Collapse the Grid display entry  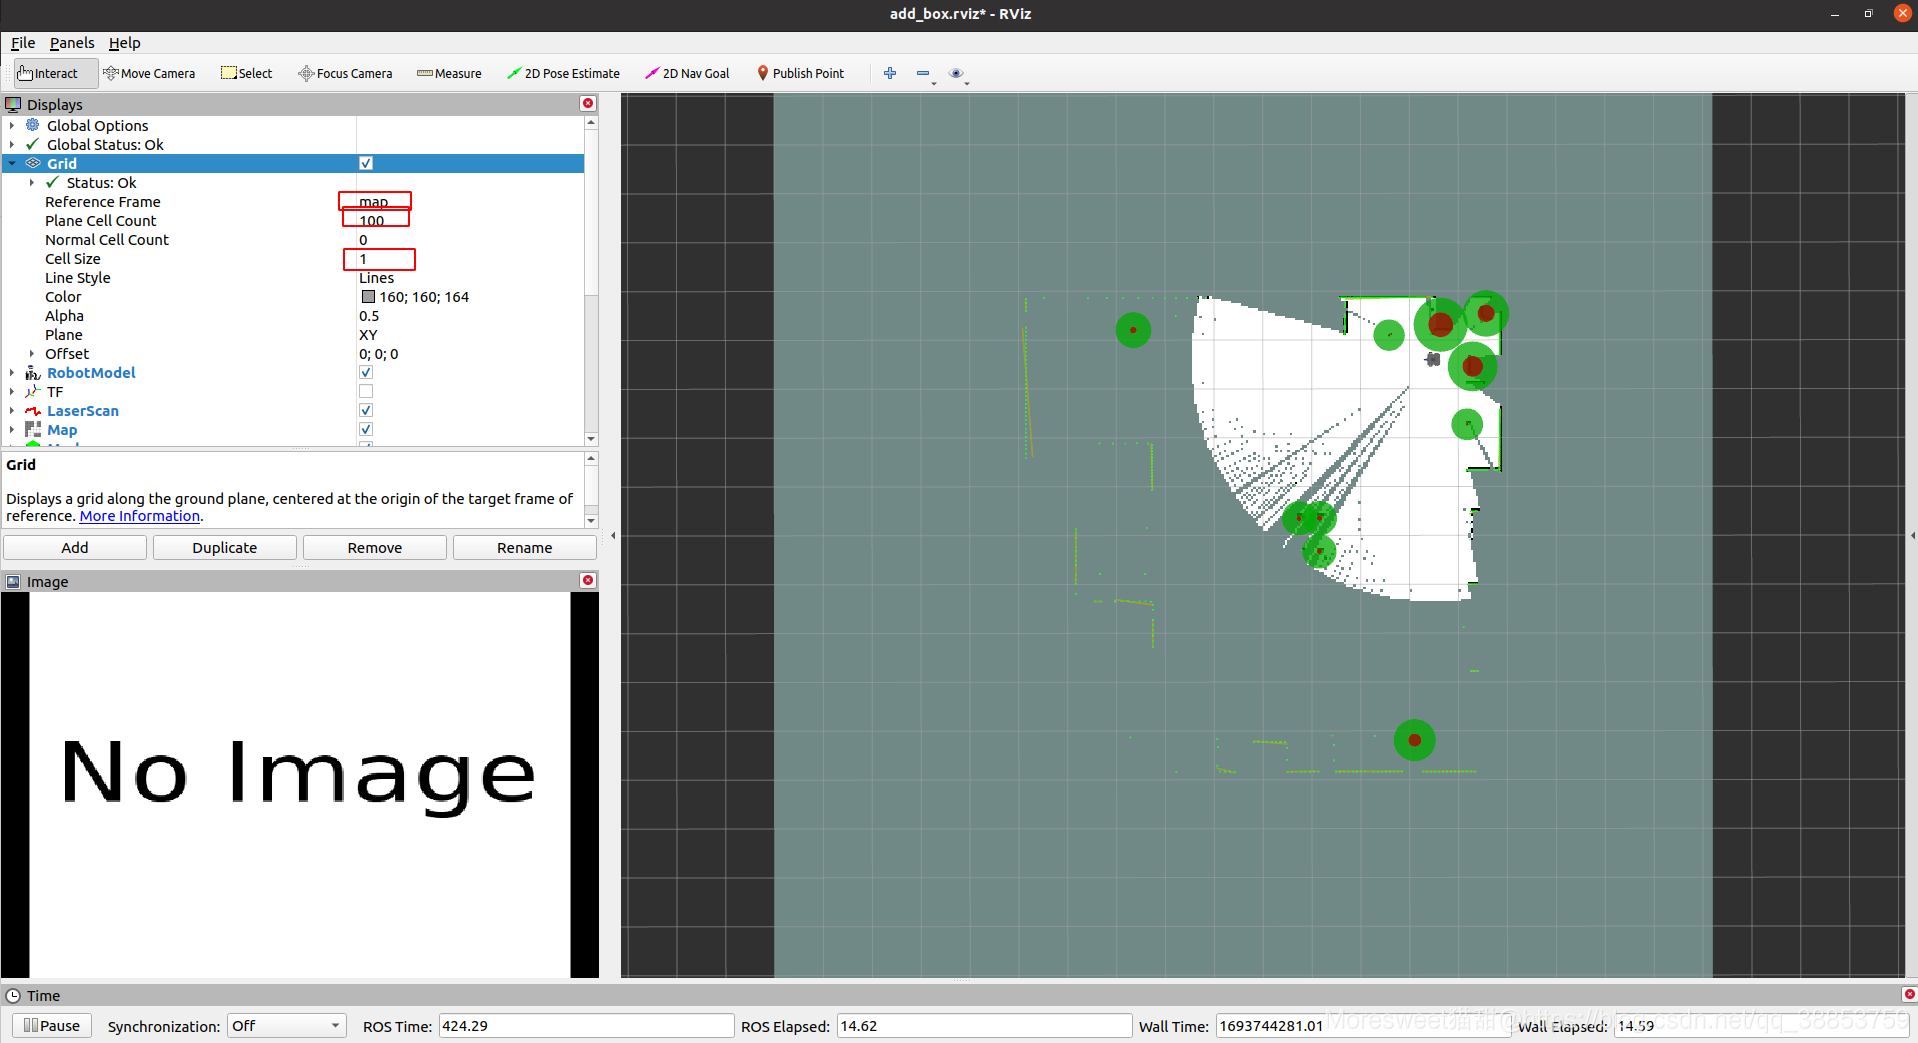[x=11, y=163]
